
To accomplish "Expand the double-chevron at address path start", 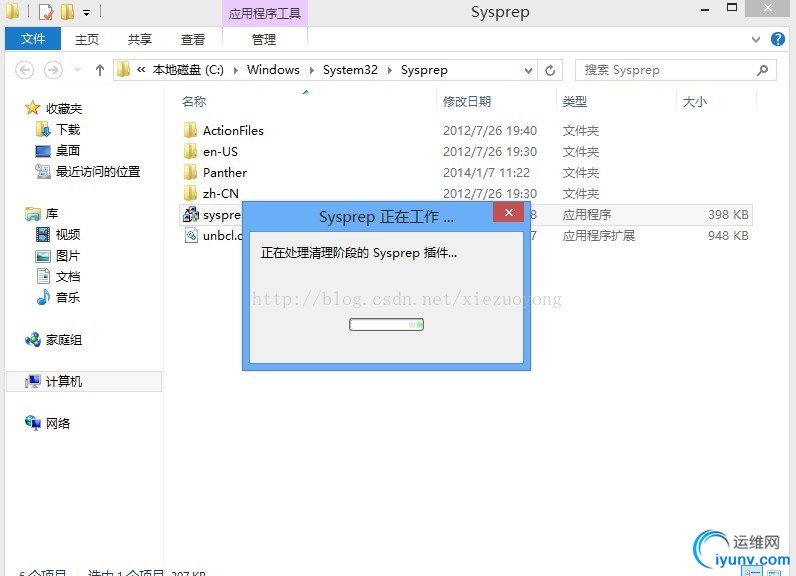I will (x=141, y=70).
